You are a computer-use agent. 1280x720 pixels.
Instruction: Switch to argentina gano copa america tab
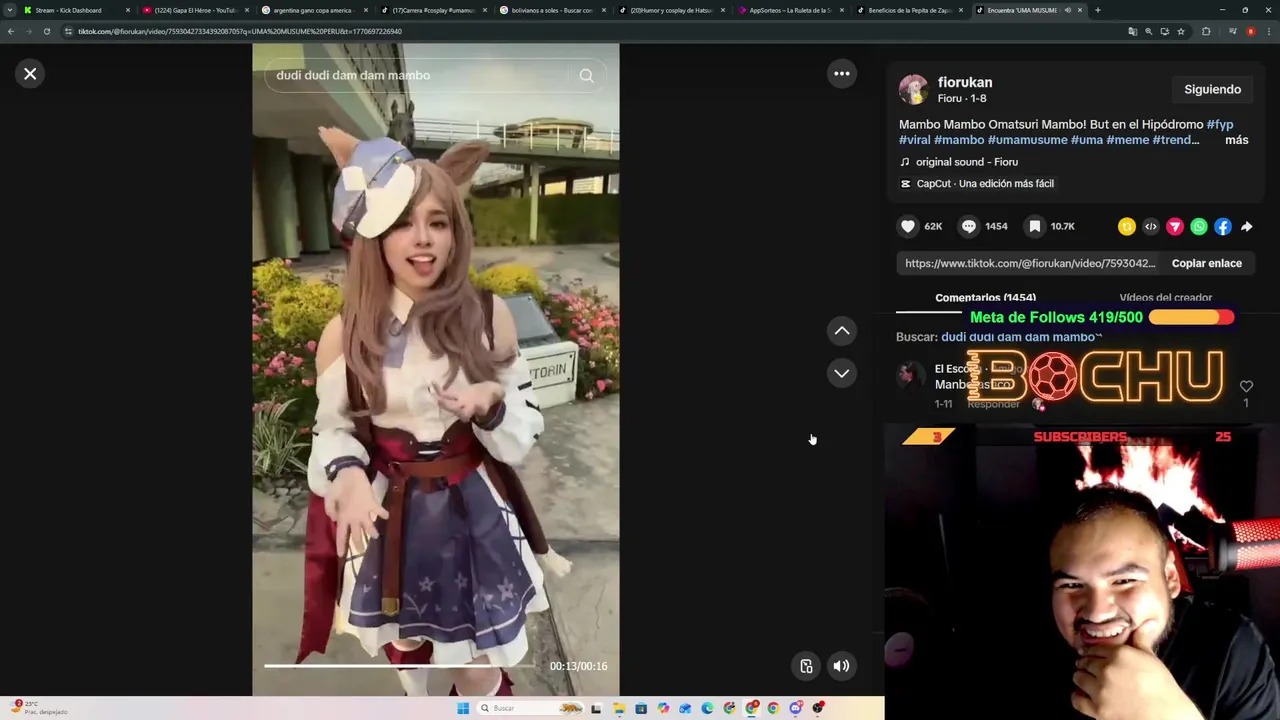(313, 10)
